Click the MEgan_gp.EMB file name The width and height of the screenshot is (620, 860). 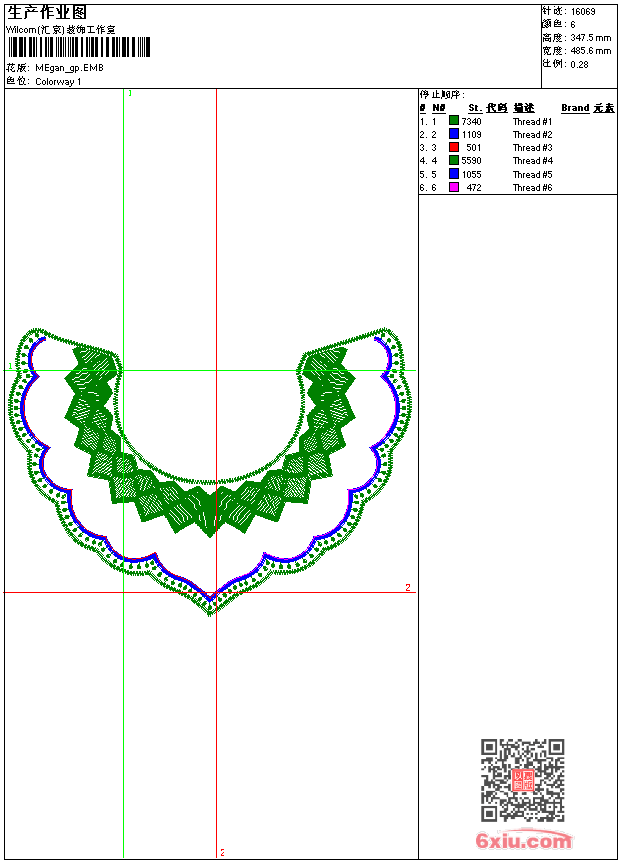(69, 68)
